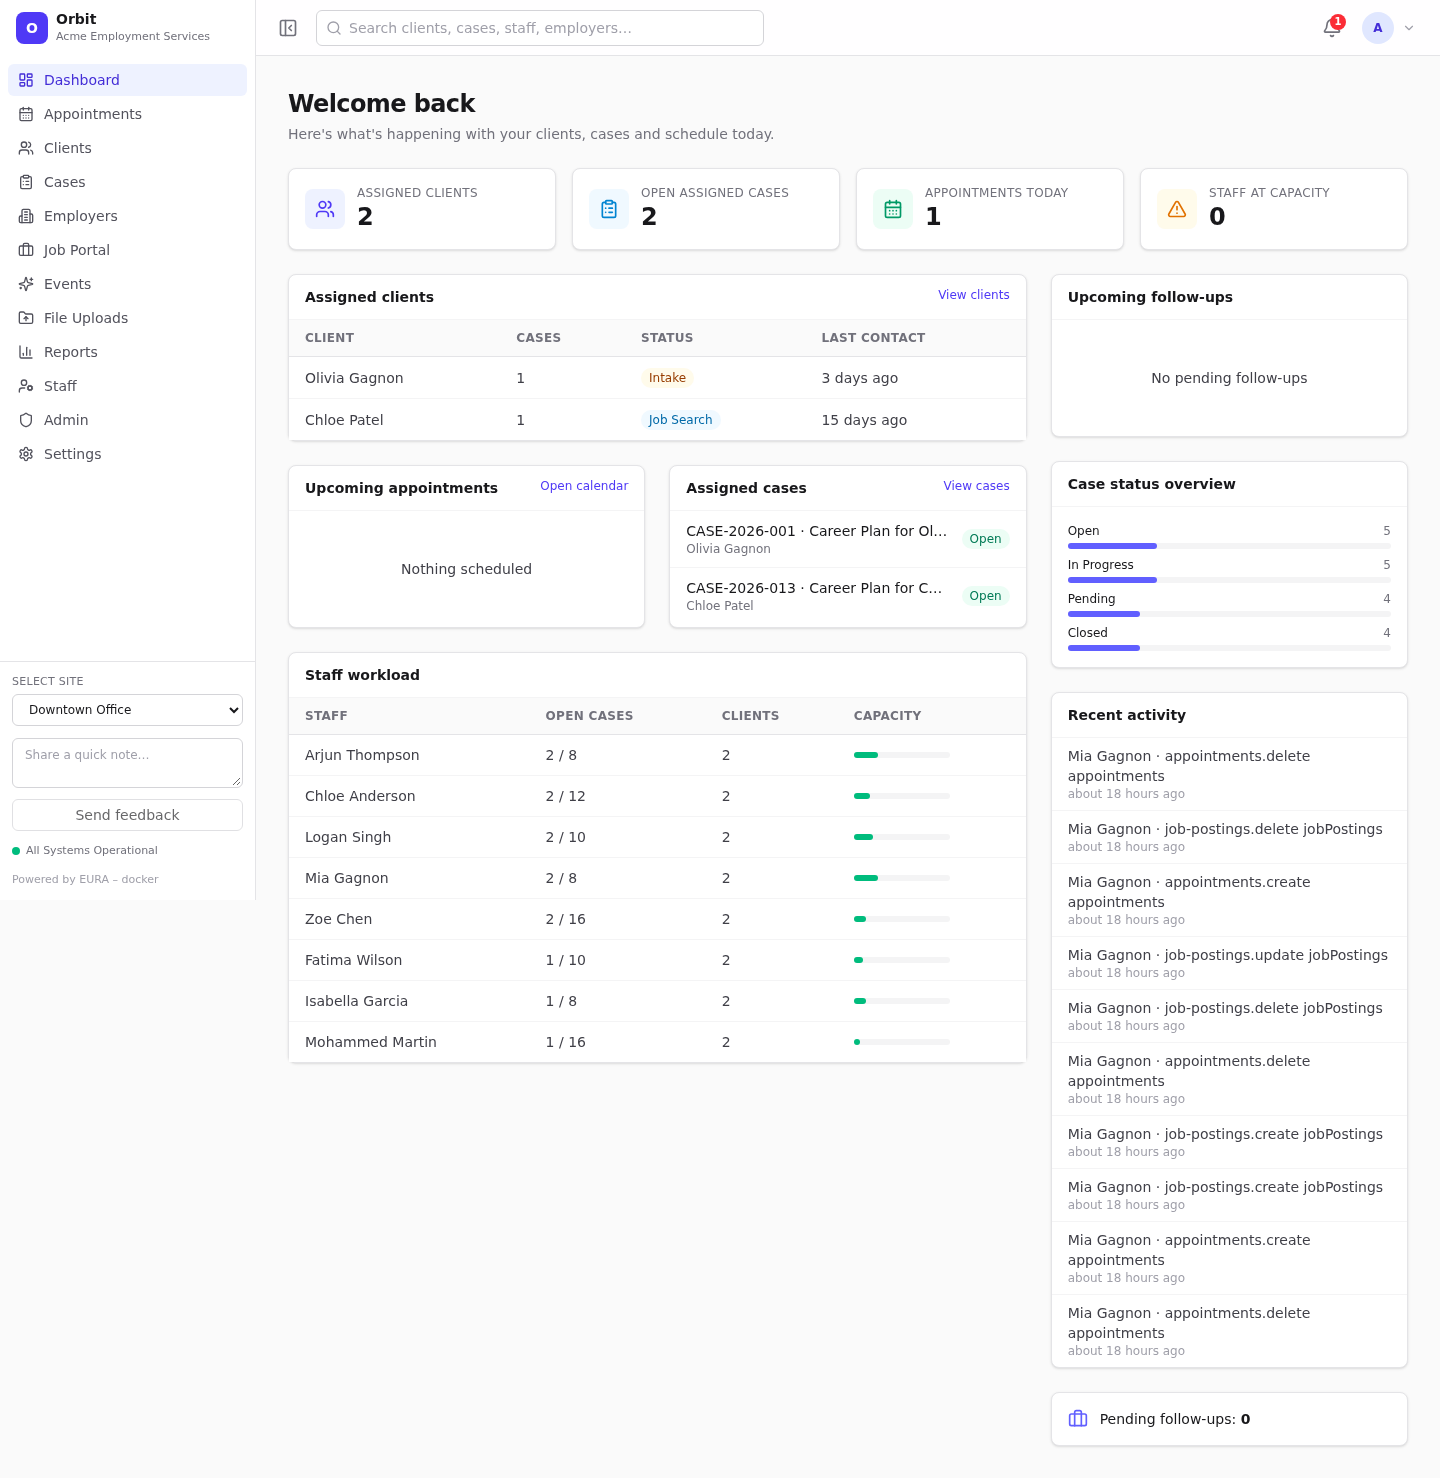Expand the user menu chevron
The image size is (1440, 1478).
(1409, 28)
